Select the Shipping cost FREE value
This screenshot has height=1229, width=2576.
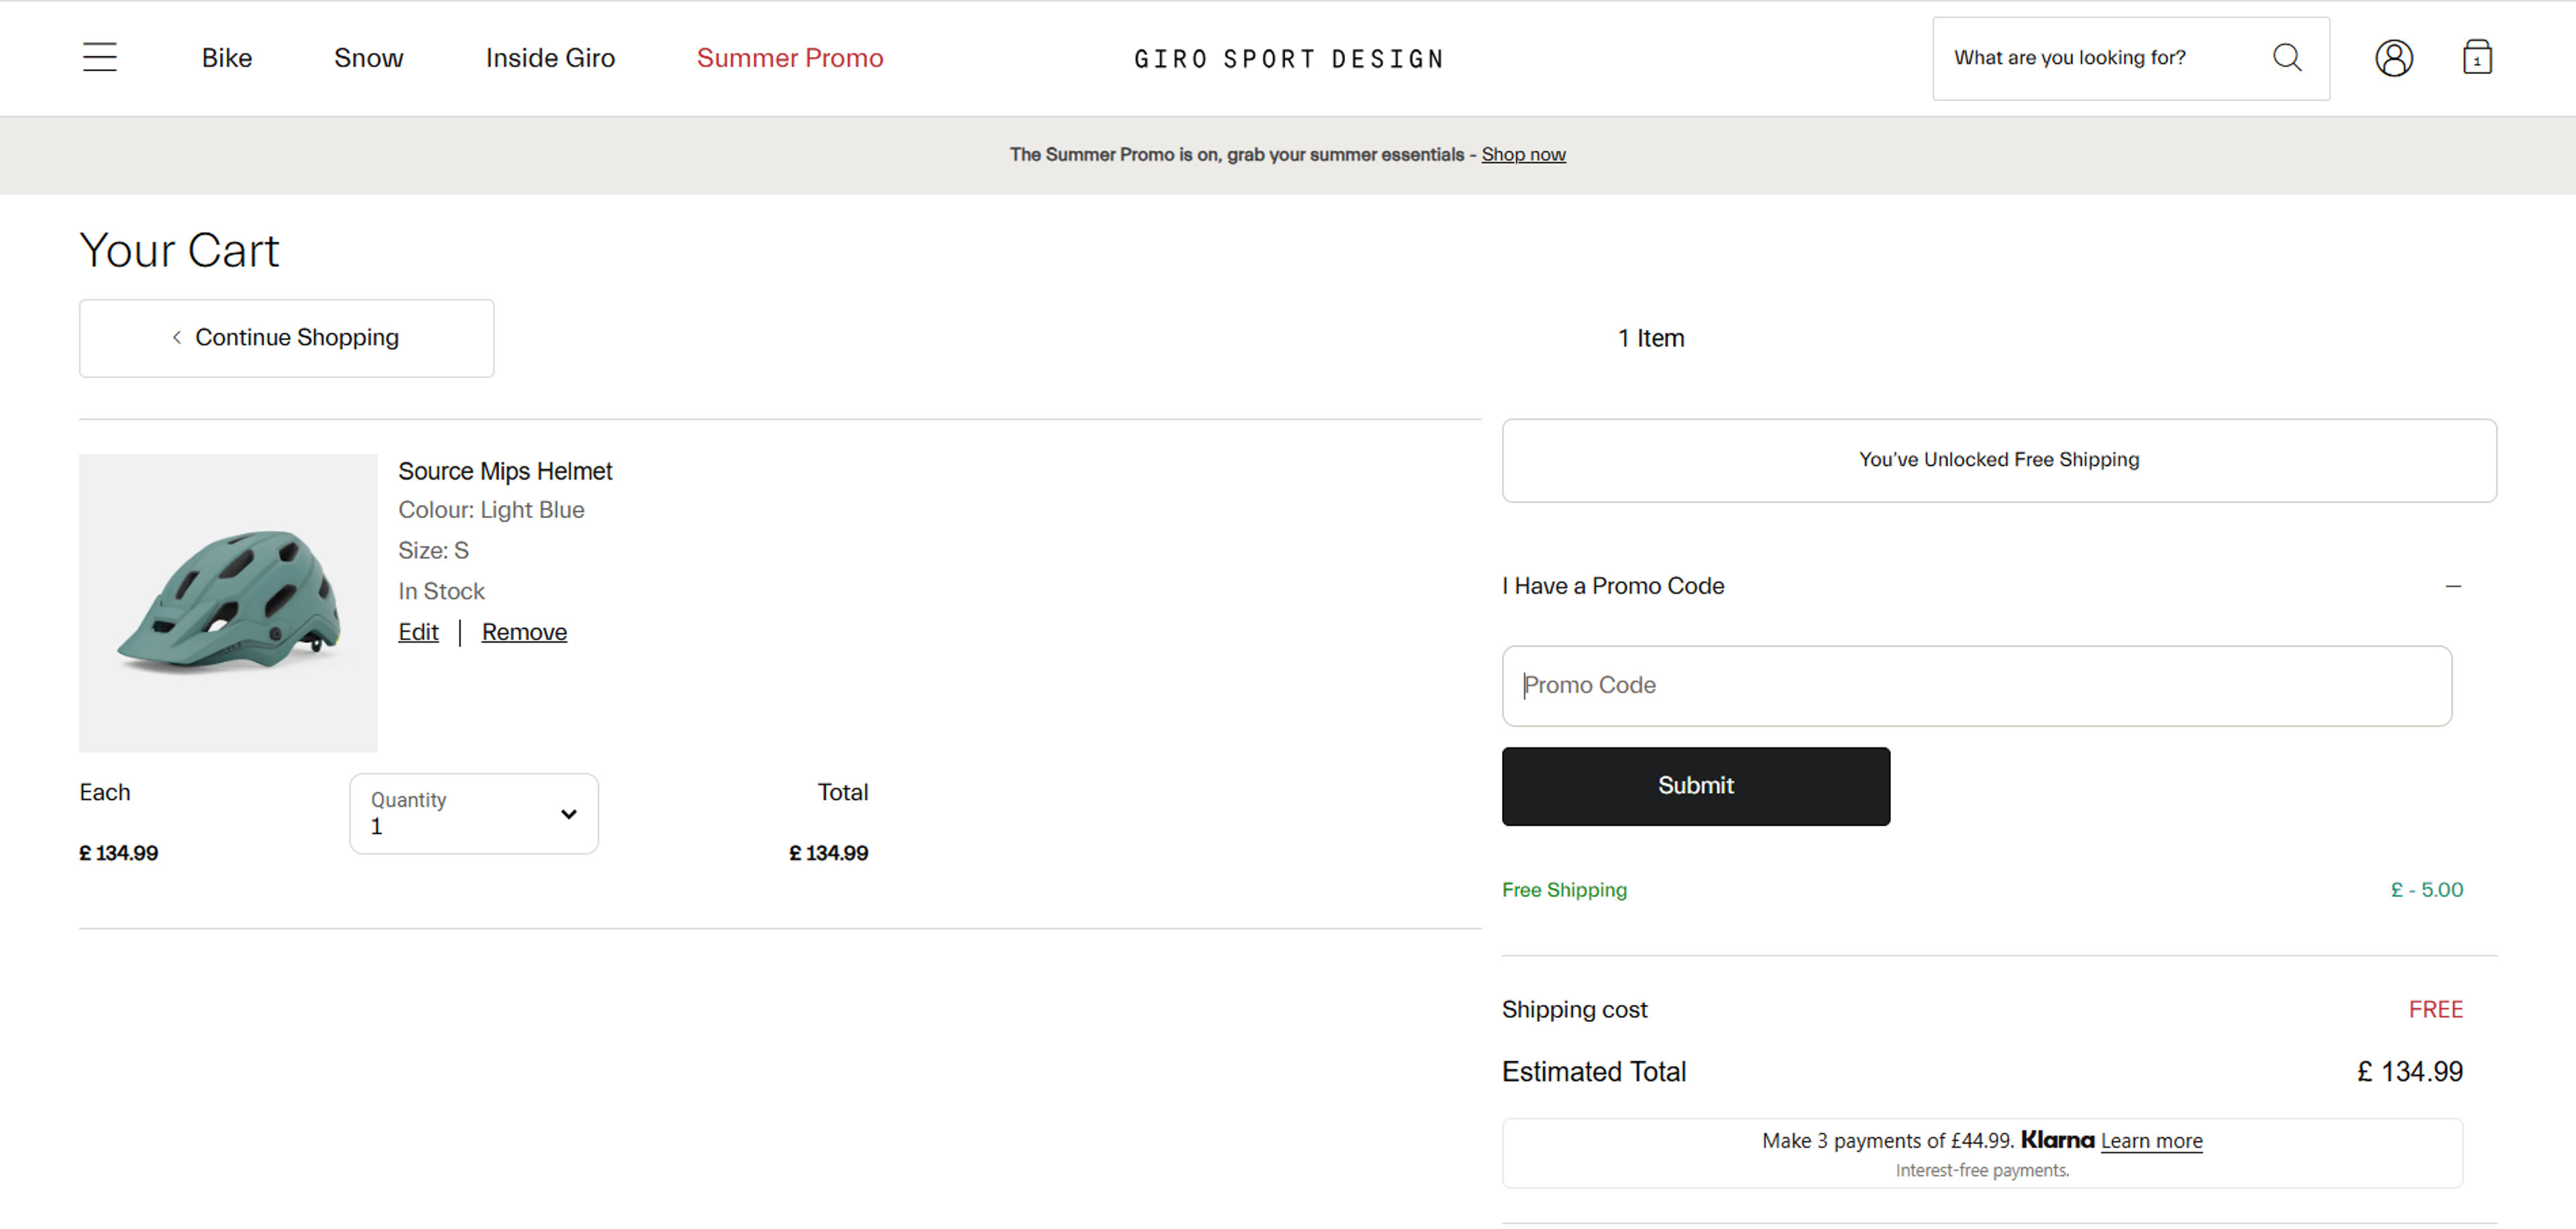(x=2435, y=1009)
